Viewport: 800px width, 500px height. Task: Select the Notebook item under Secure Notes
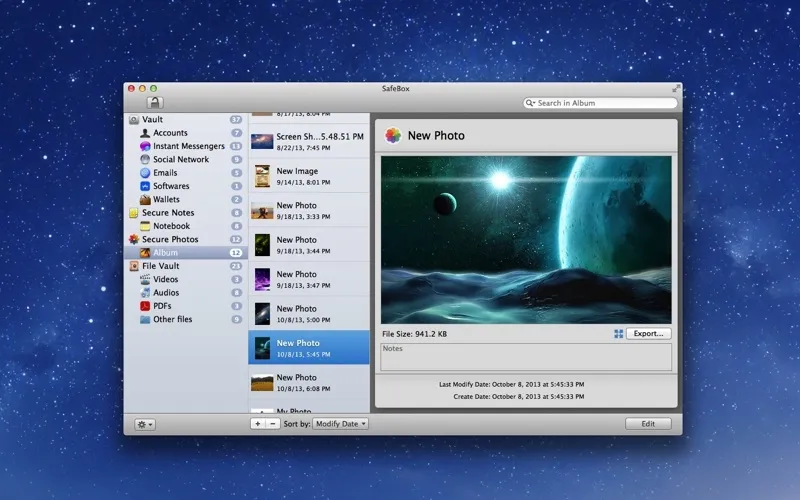[x=172, y=226]
